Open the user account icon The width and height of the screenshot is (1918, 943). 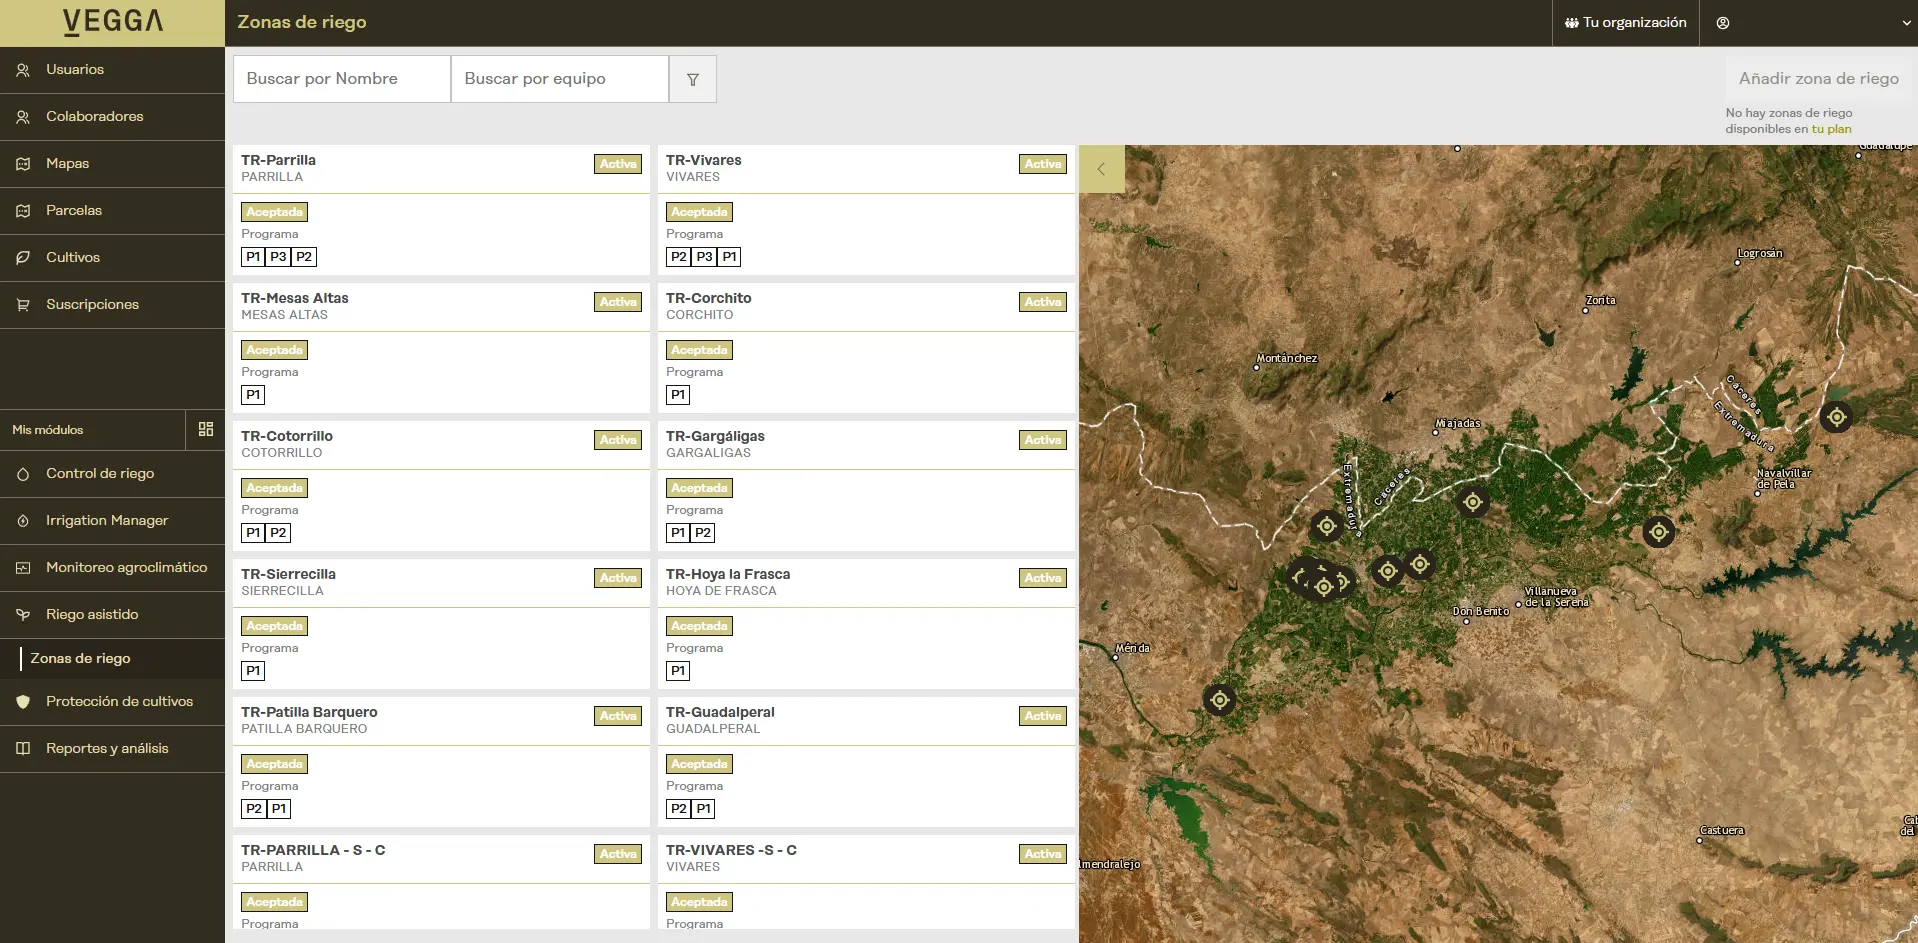tap(1723, 23)
